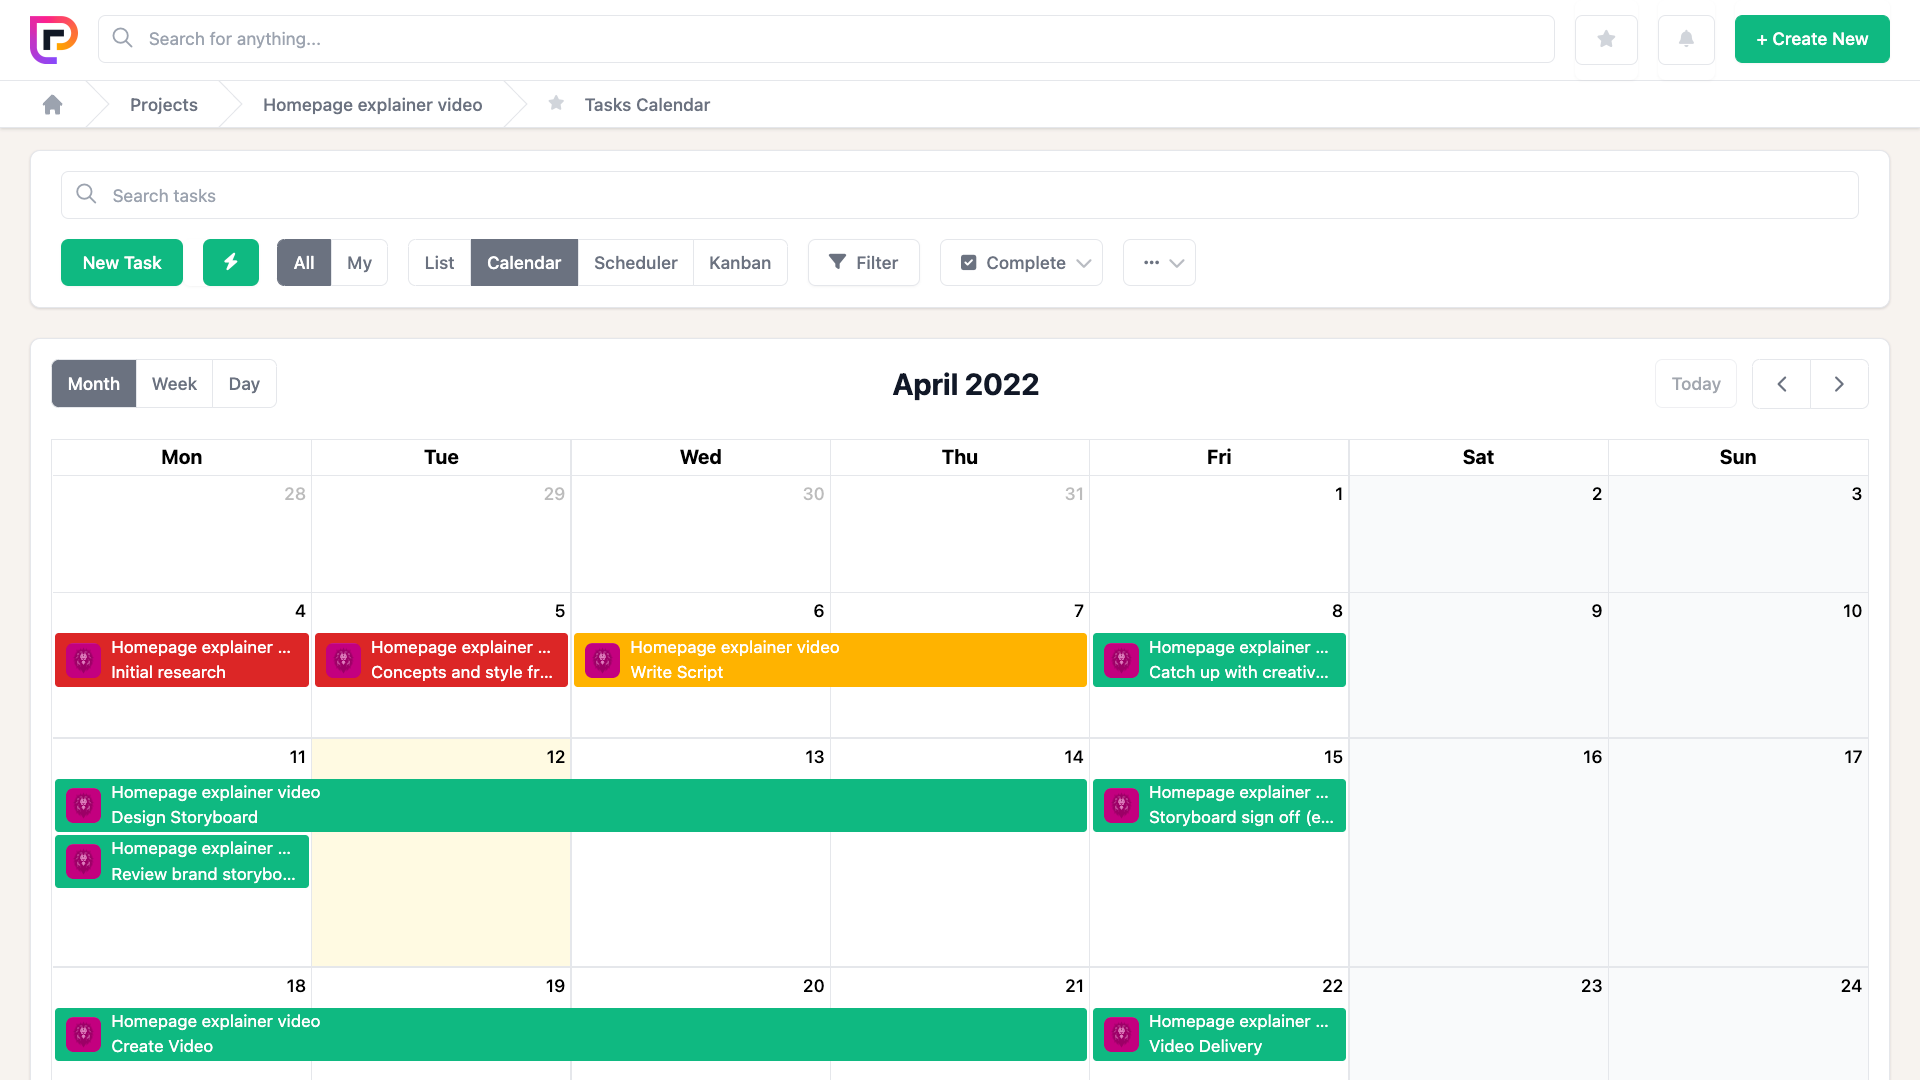The height and width of the screenshot is (1080, 1920).
Task: Click the app logo top left
Action: click(x=53, y=39)
